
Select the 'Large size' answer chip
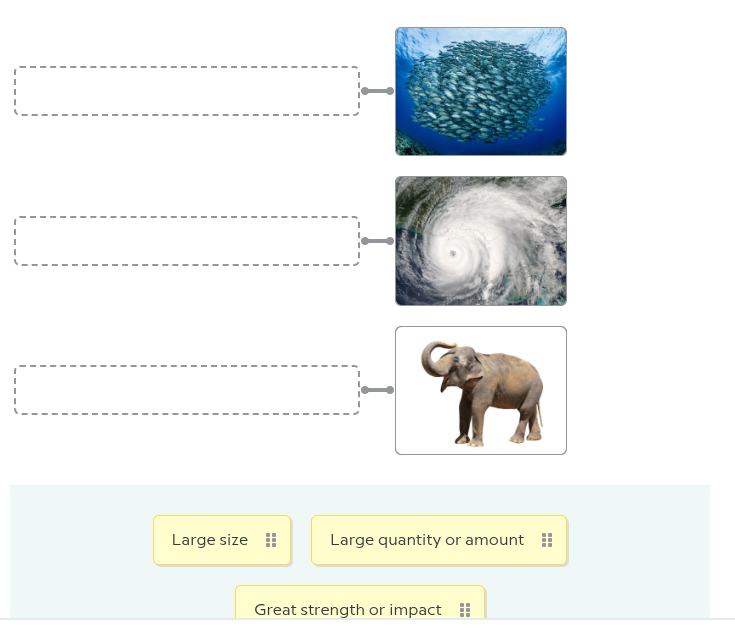point(210,540)
